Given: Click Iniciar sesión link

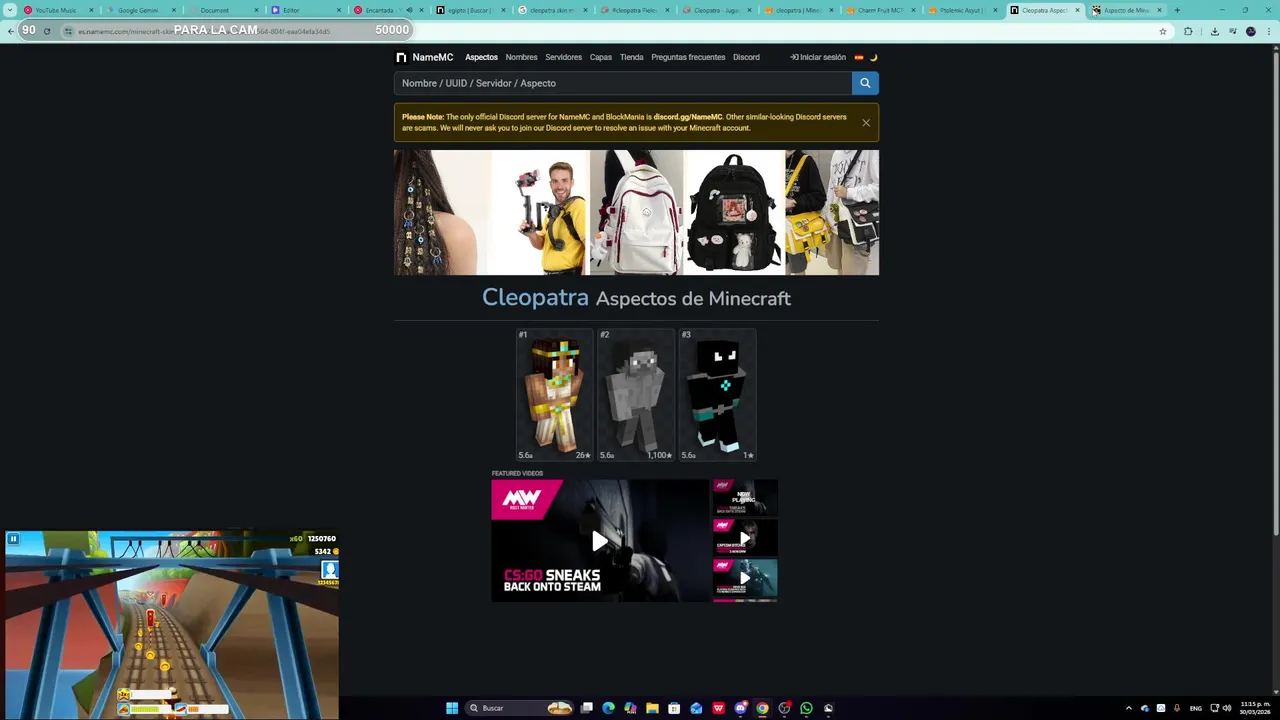Looking at the screenshot, I should [x=818, y=57].
